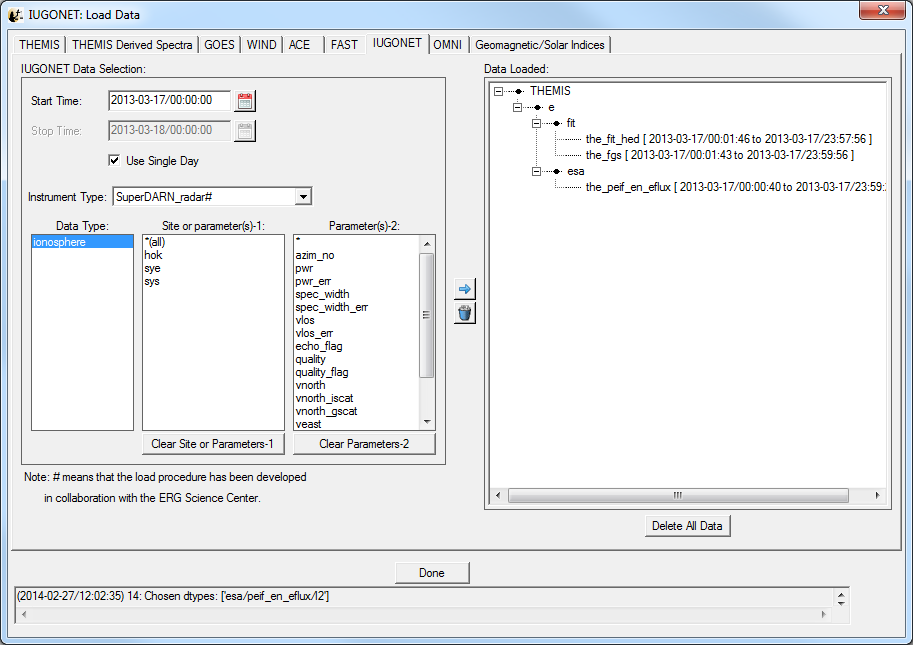913x645 pixels.
Task: Collapse the fit tree branch
Action: pyautogui.click(x=536, y=123)
